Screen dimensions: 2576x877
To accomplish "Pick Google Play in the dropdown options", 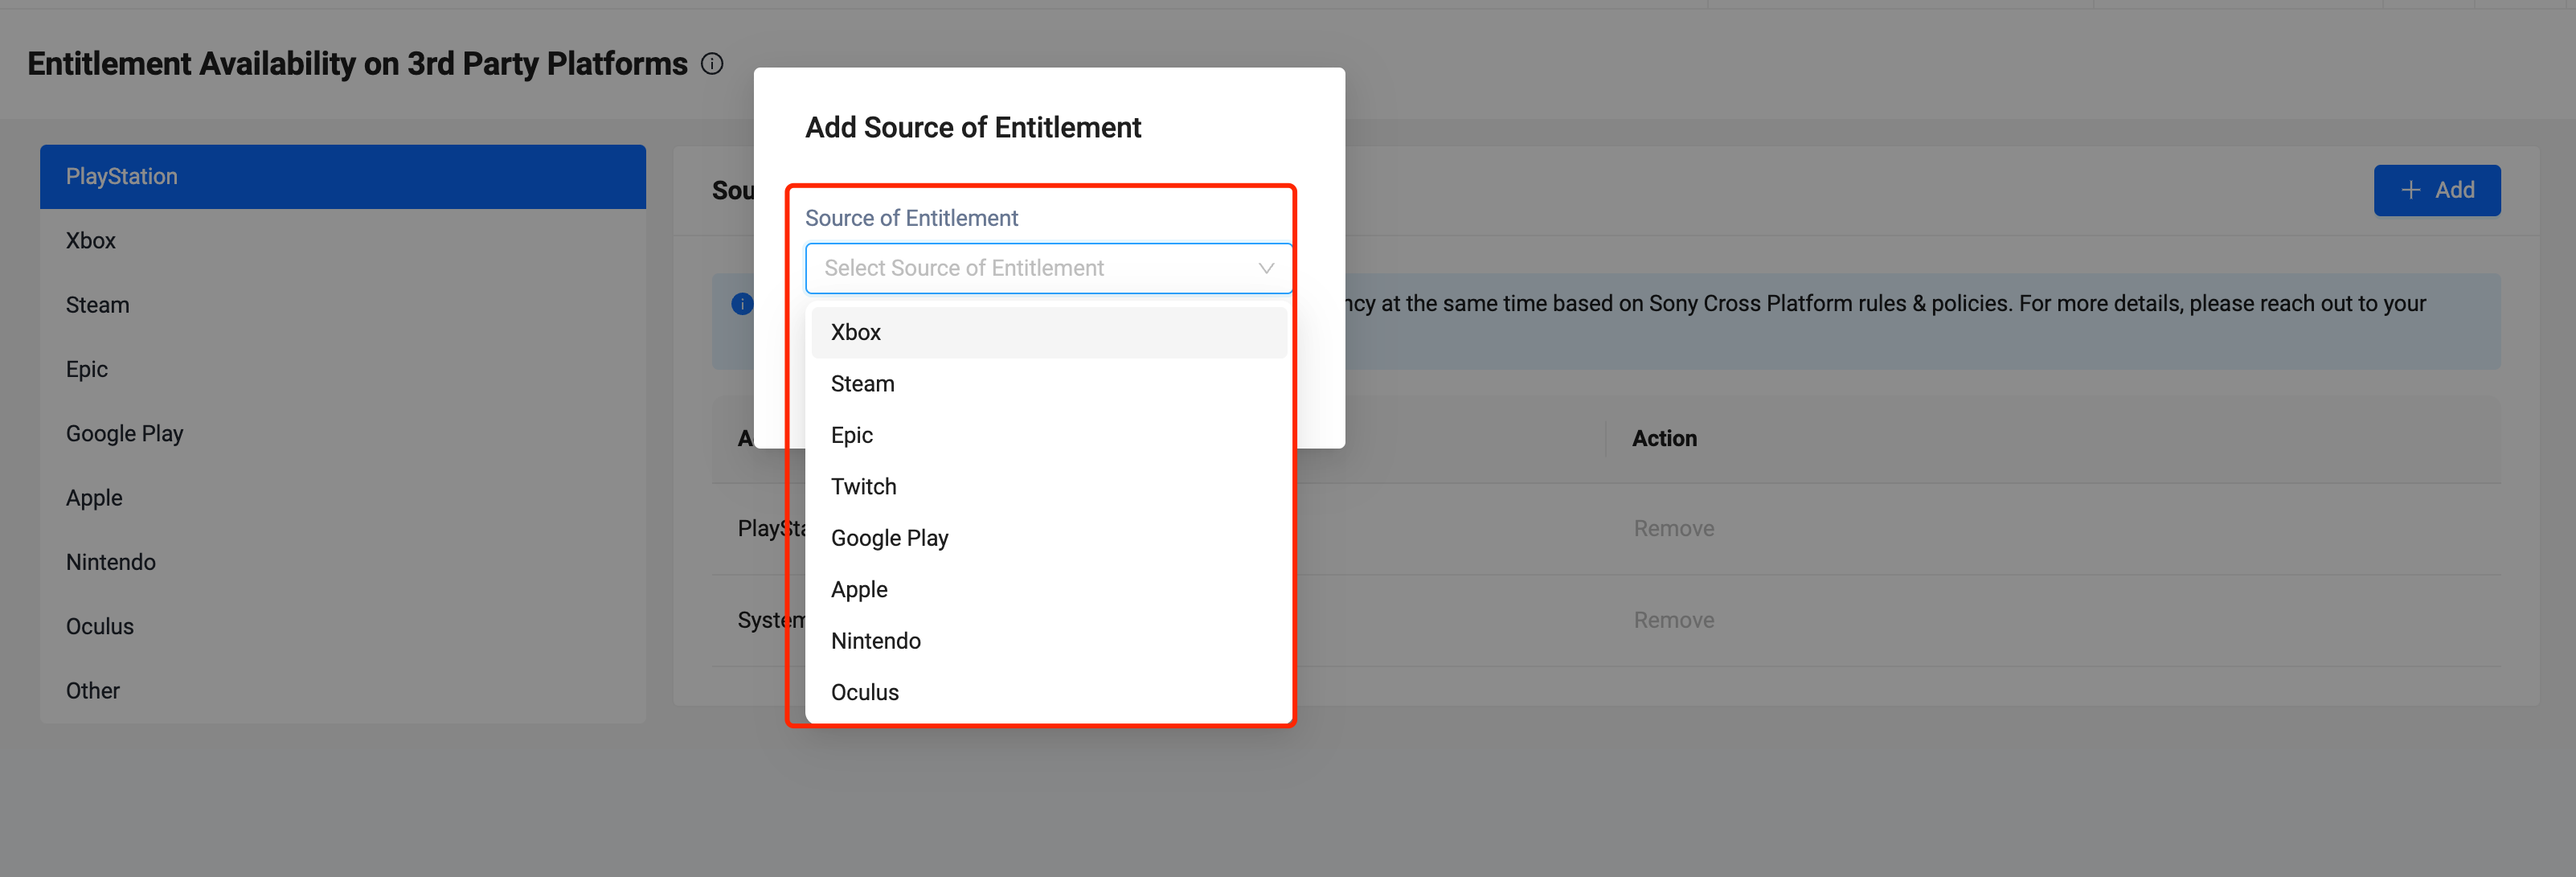I will coord(1049,538).
